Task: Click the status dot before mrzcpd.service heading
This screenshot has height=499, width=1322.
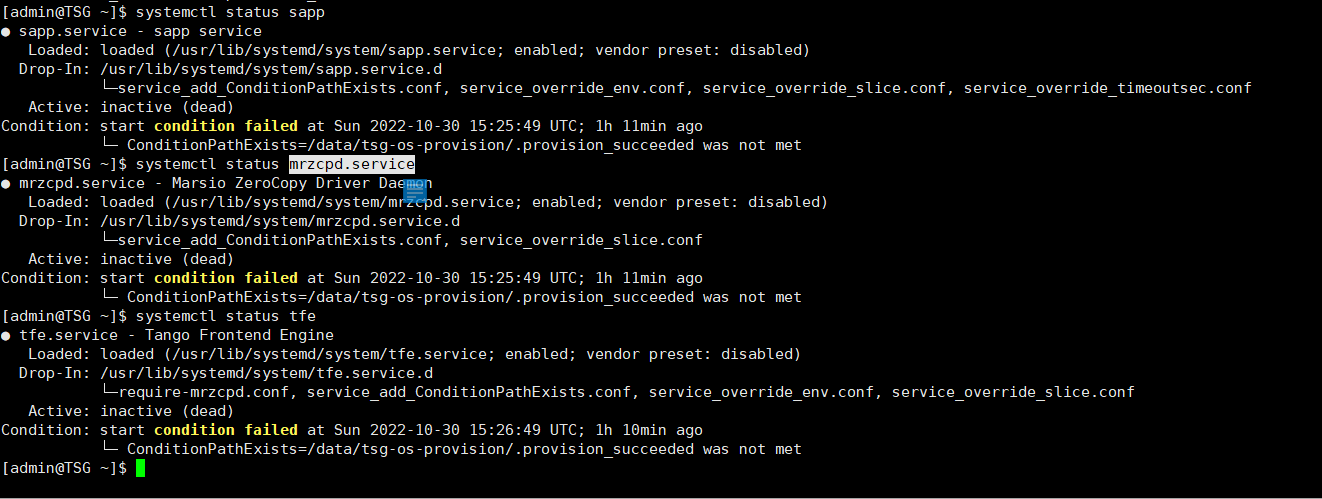Action: (7, 183)
